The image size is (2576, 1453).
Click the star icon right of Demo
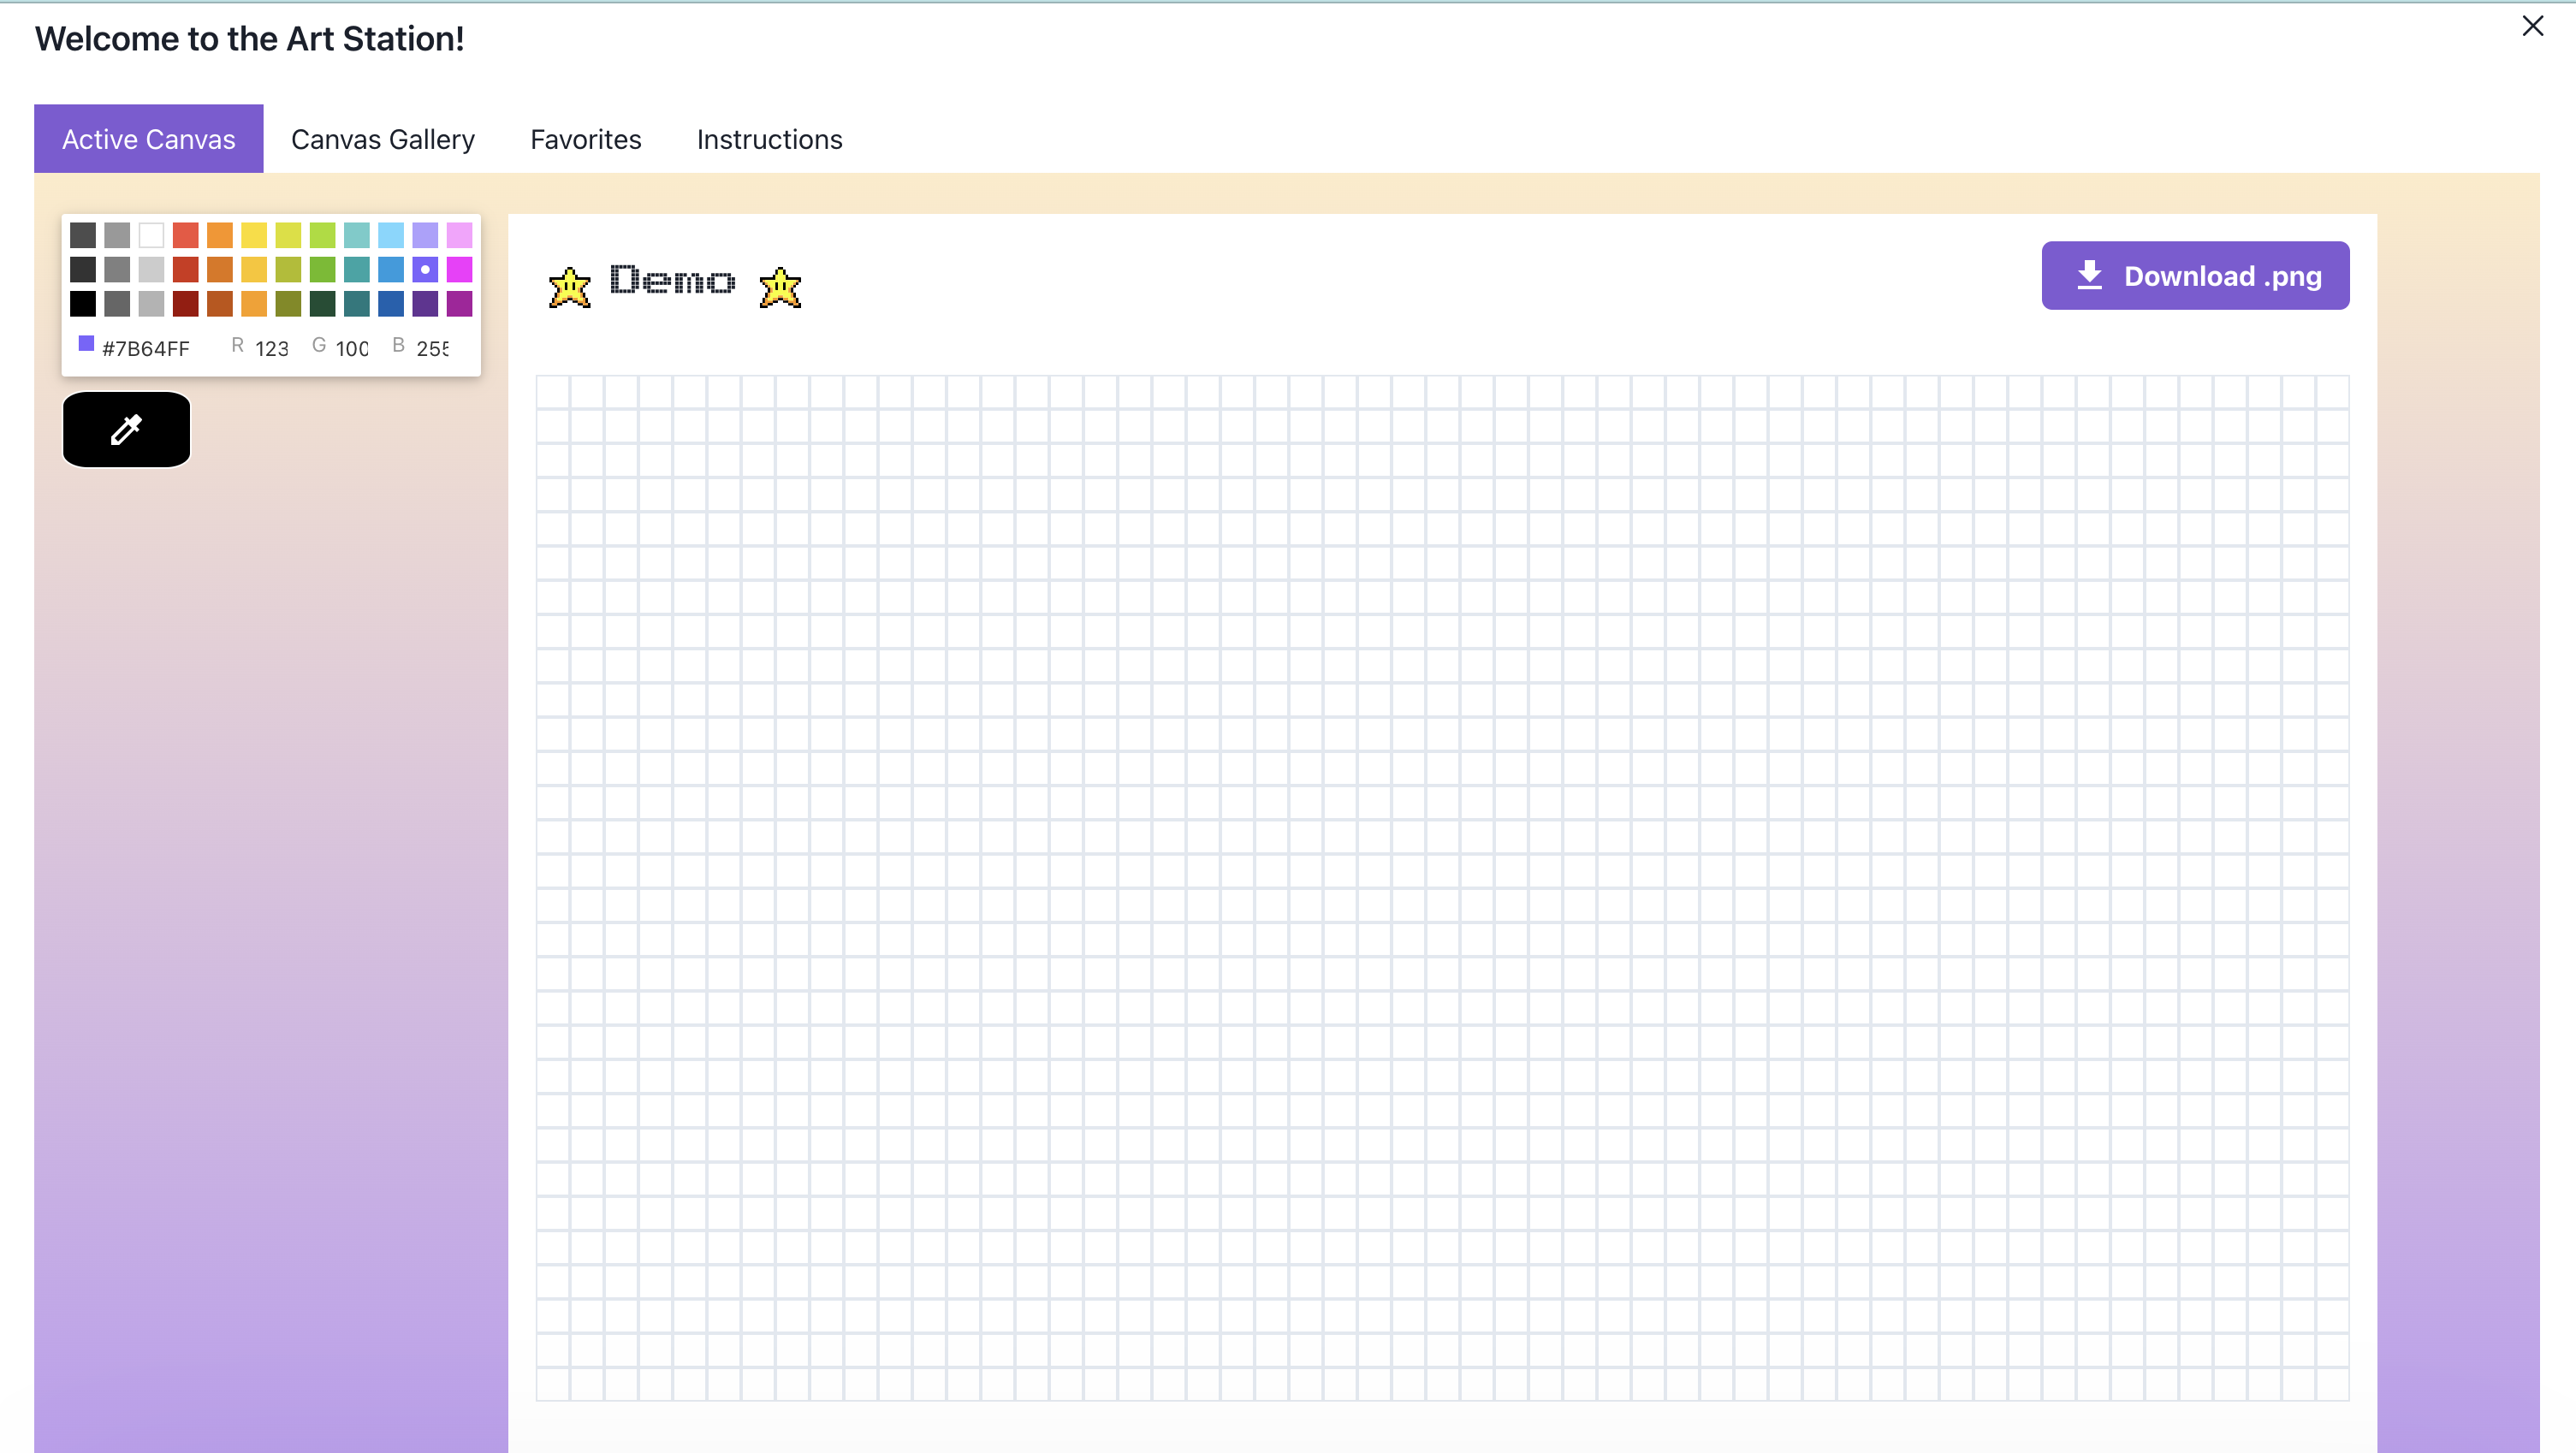pyautogui.click(x=780, y=287)
